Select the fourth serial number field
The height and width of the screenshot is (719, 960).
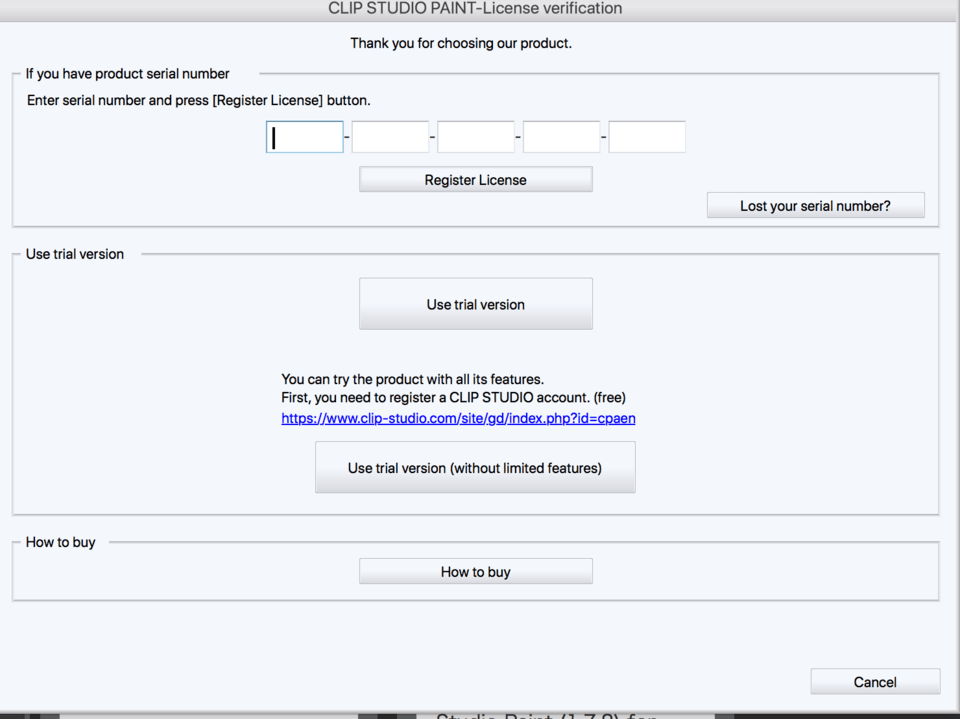tap(561, 137)
